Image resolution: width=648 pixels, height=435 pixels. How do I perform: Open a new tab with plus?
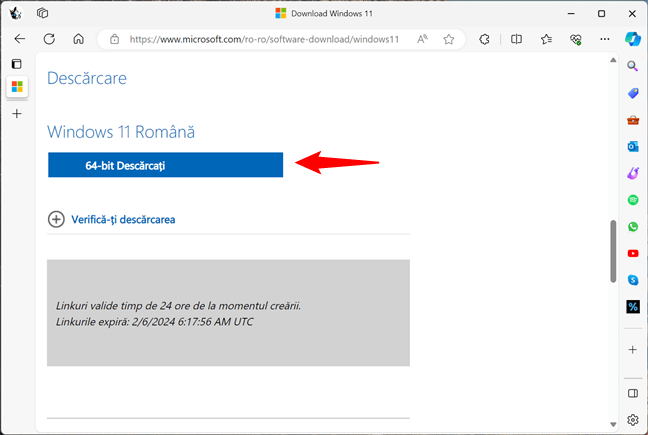[17, 114]
